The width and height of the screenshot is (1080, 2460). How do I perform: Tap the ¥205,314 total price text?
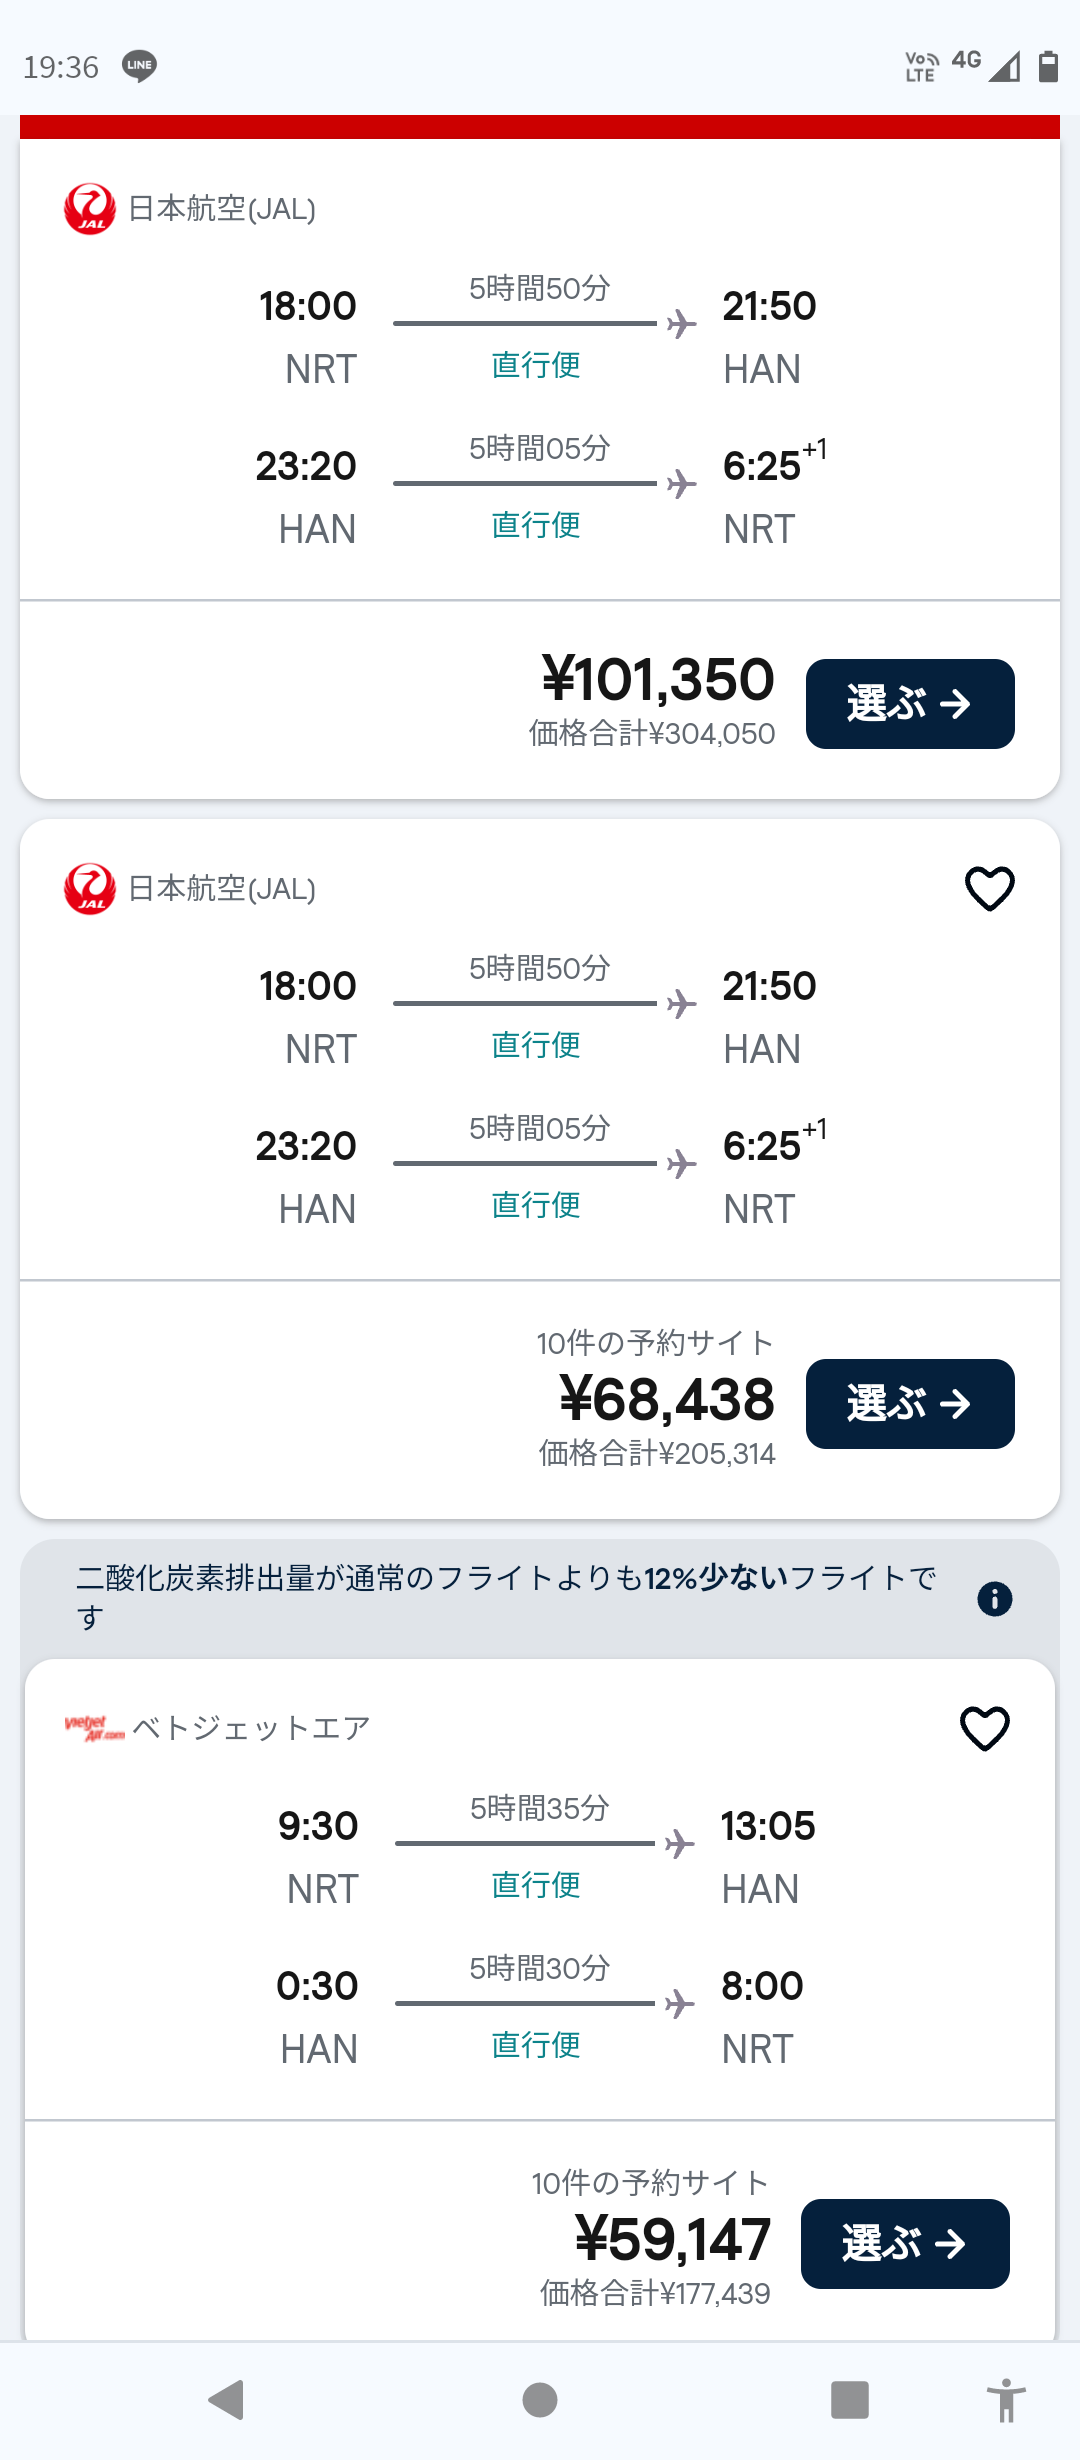click(657, 1454)
